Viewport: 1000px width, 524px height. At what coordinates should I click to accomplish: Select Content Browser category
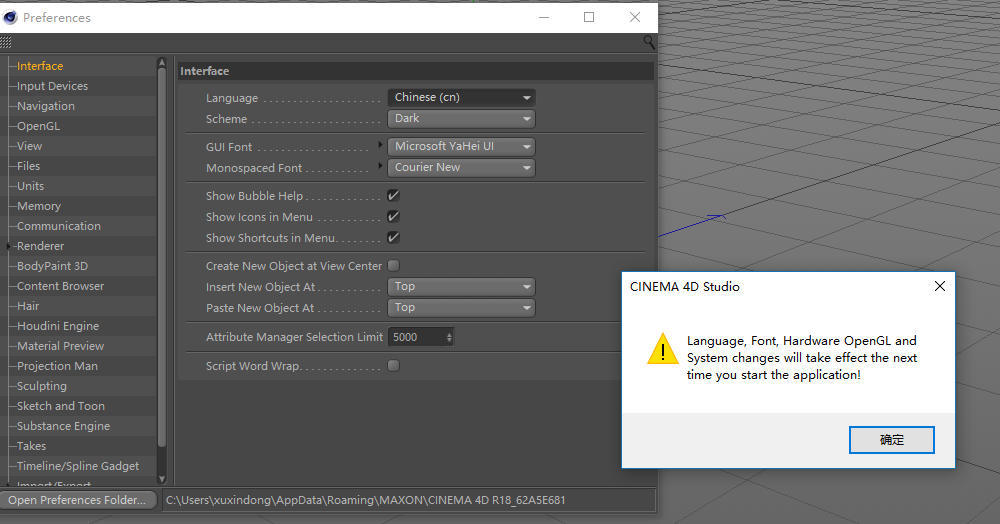pos(61,286)
